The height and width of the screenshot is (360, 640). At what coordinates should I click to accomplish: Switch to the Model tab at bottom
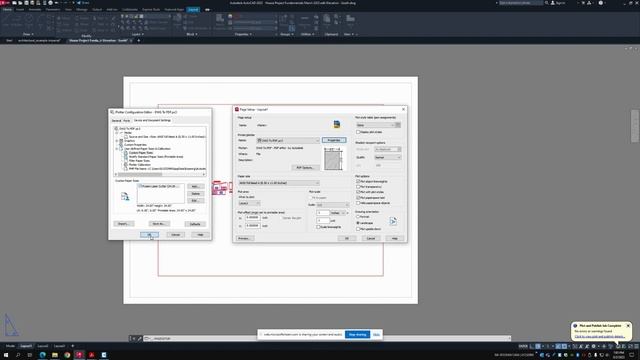[10, 346]
